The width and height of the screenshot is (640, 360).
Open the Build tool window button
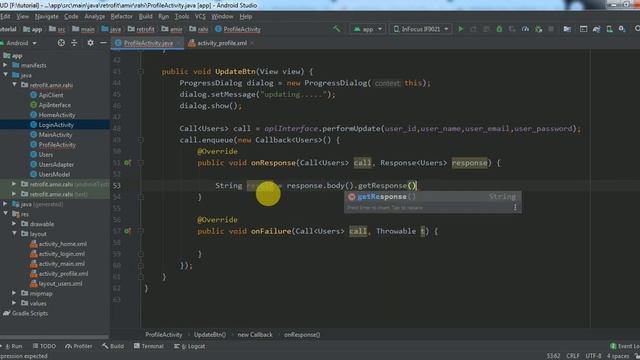click(113, 346)
